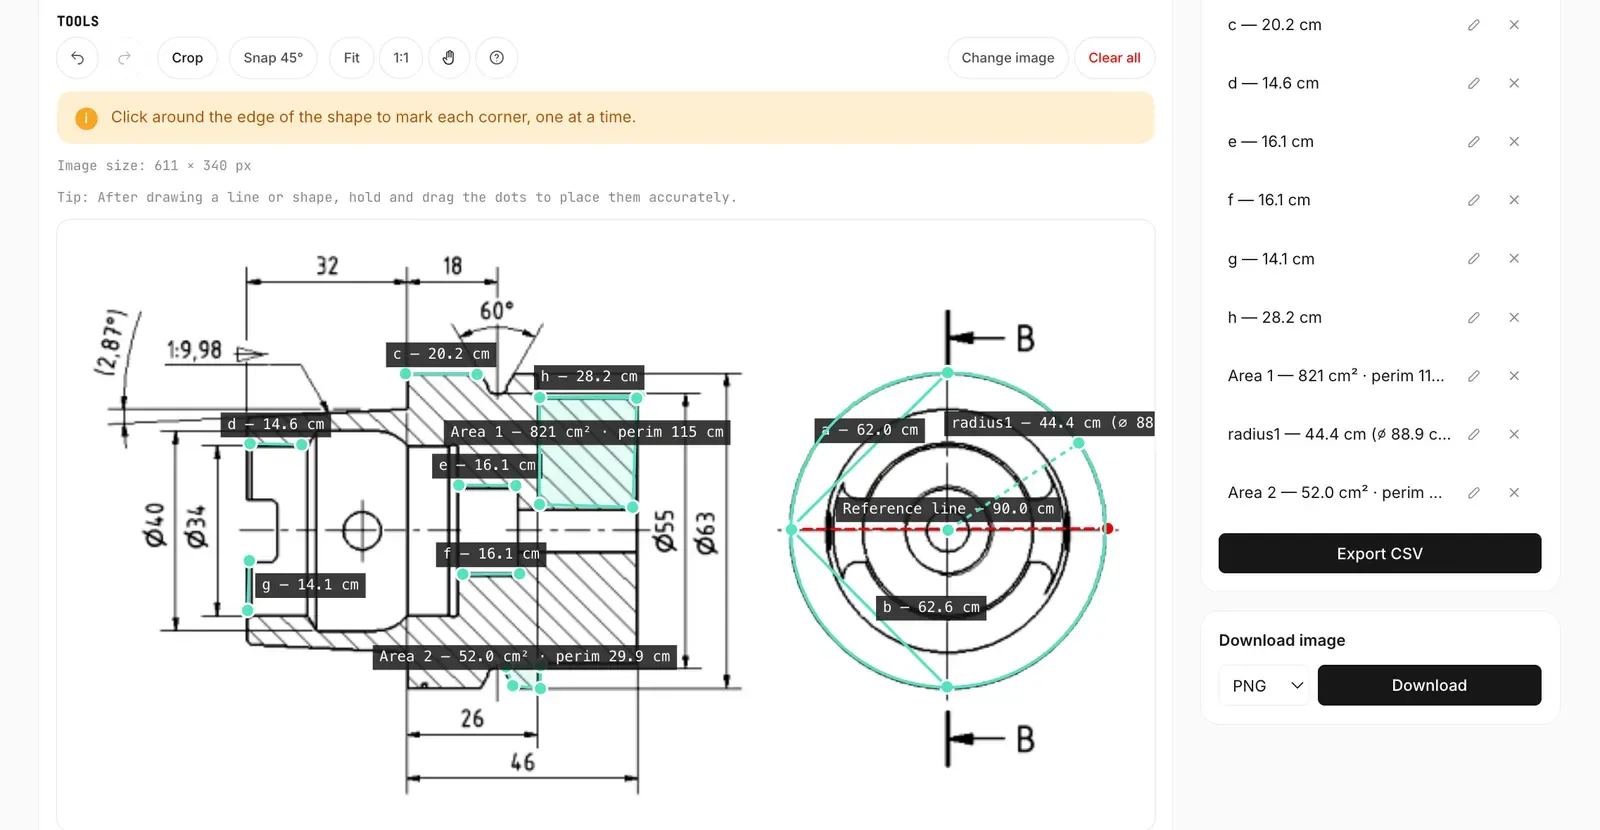Select the 'Area 1 — 821 cm²' label on canvas
Screen dimensions: 1600x830
coord(587,432)
